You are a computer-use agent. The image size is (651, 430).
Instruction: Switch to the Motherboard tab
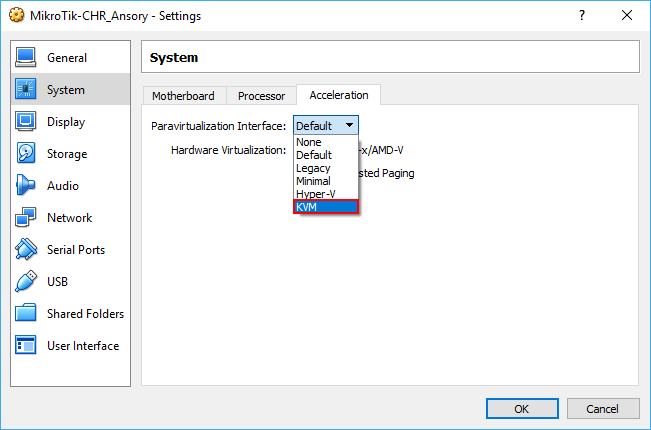click(x=183, y=96)
